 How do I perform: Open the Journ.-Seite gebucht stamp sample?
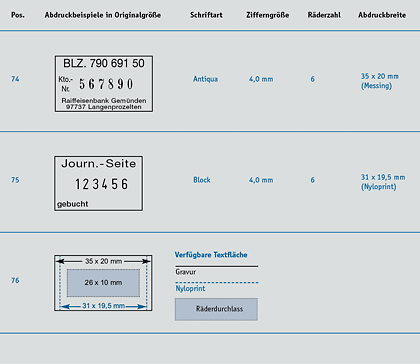click(x=99, y=183)
